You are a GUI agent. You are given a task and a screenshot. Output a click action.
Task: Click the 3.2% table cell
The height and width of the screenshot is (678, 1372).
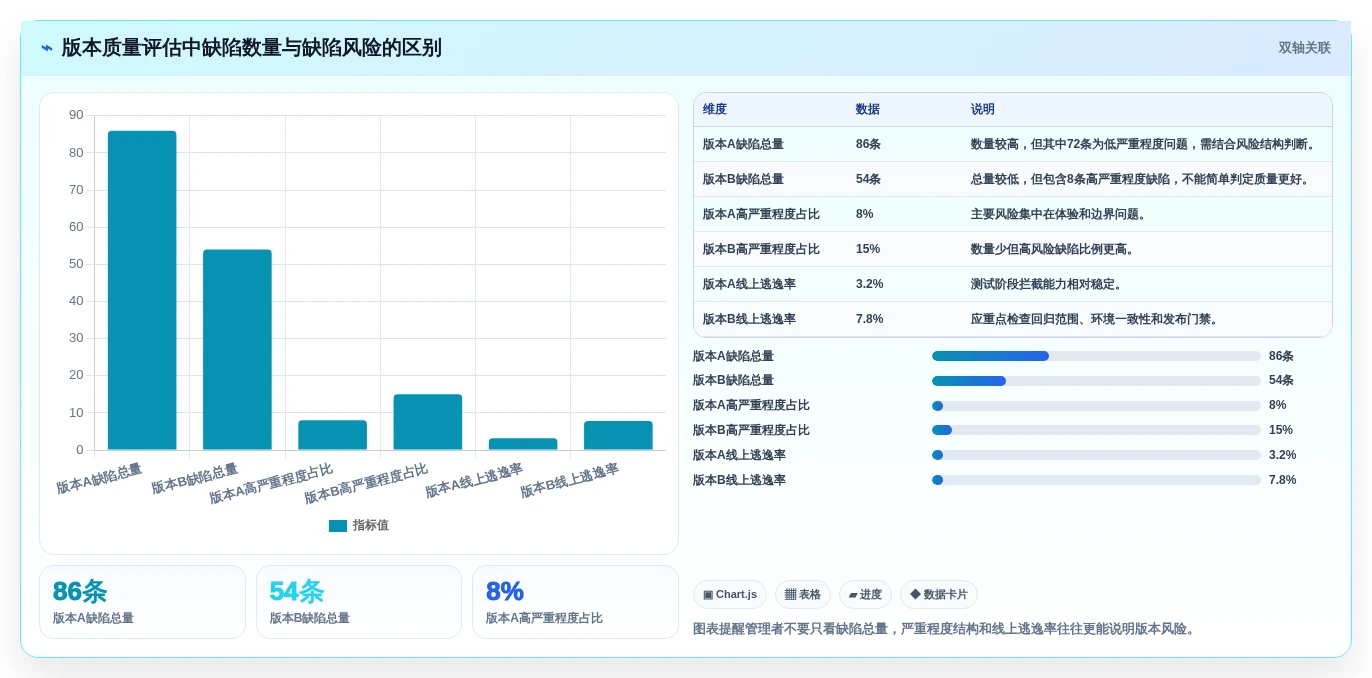tap(870, 284)
